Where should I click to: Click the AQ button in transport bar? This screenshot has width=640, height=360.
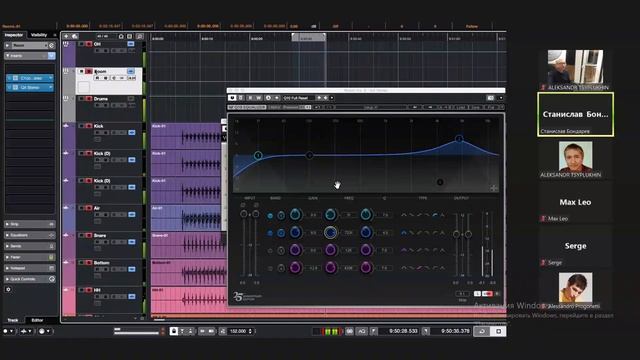point(362,331)
